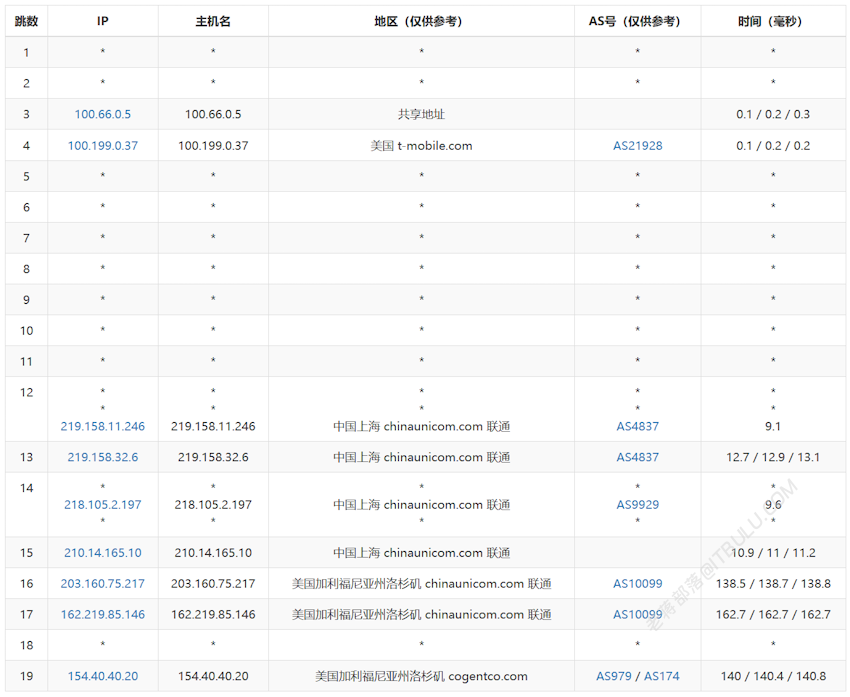Screen dimensions: 850x697
Task: Click the 共享地址 region cell
Action: click(x=421, y=114)
